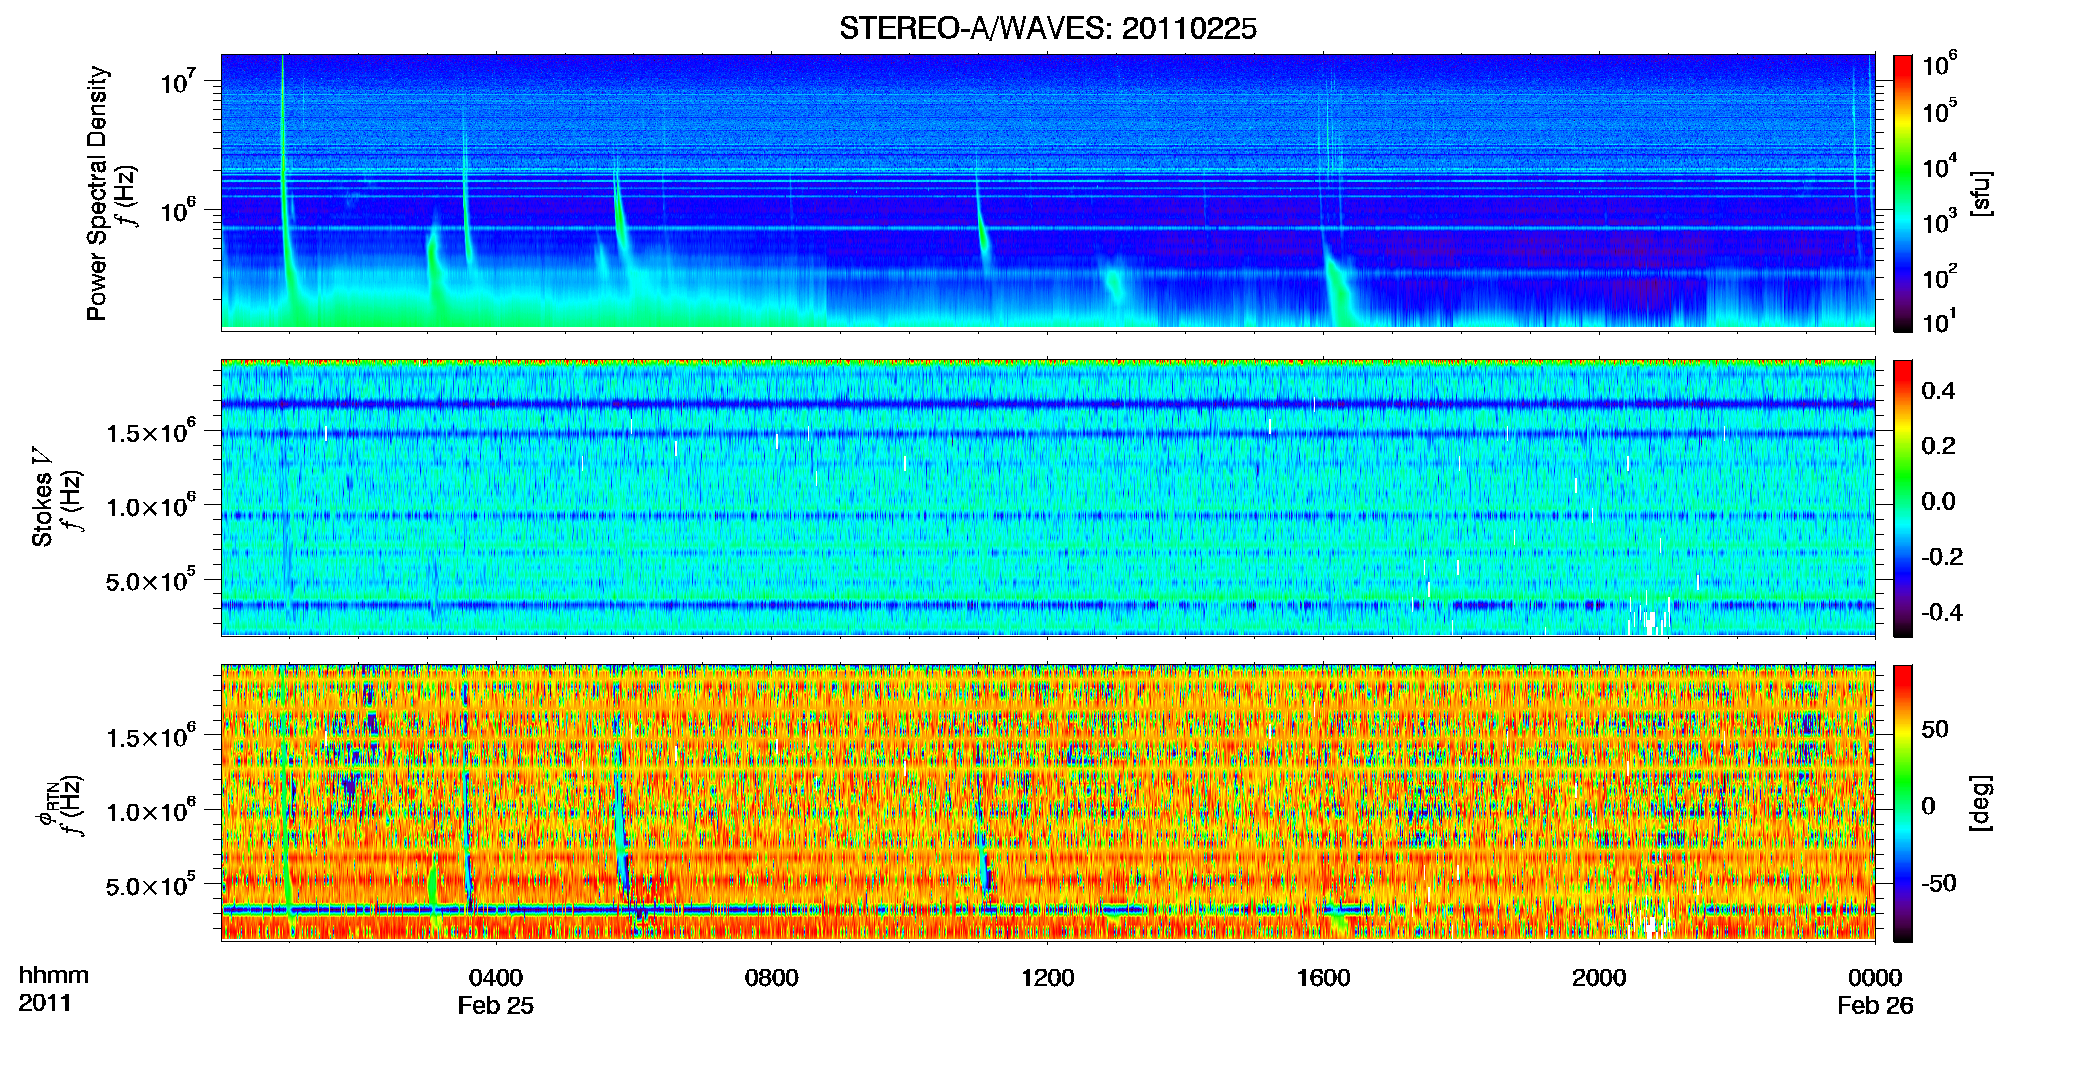The height and width of the screenshot is (1080, 2096).
Task: Click the 0400 time tick label
Action: point(496,978)
